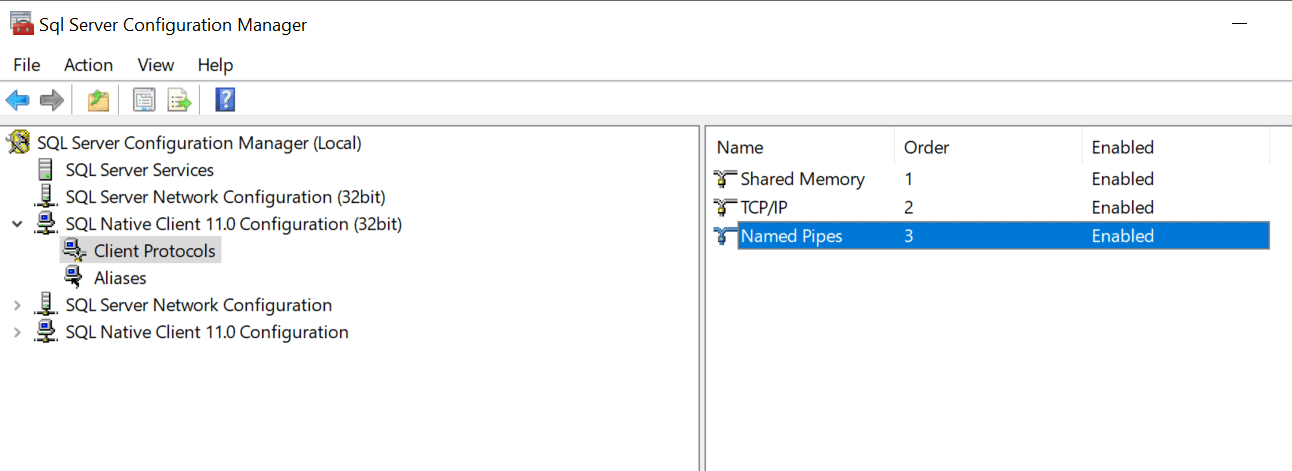Click the SQL Server Network Configuration (32bit) icon

coord(46,197)
